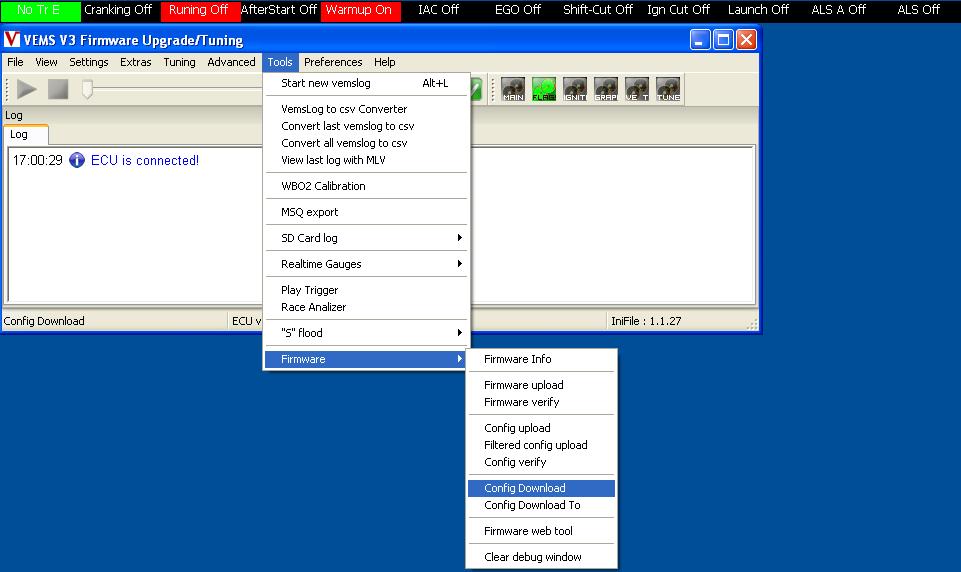Click the Warmup On status indicator
This screenshot has width=961, height=572.
[x=360, y=10]
